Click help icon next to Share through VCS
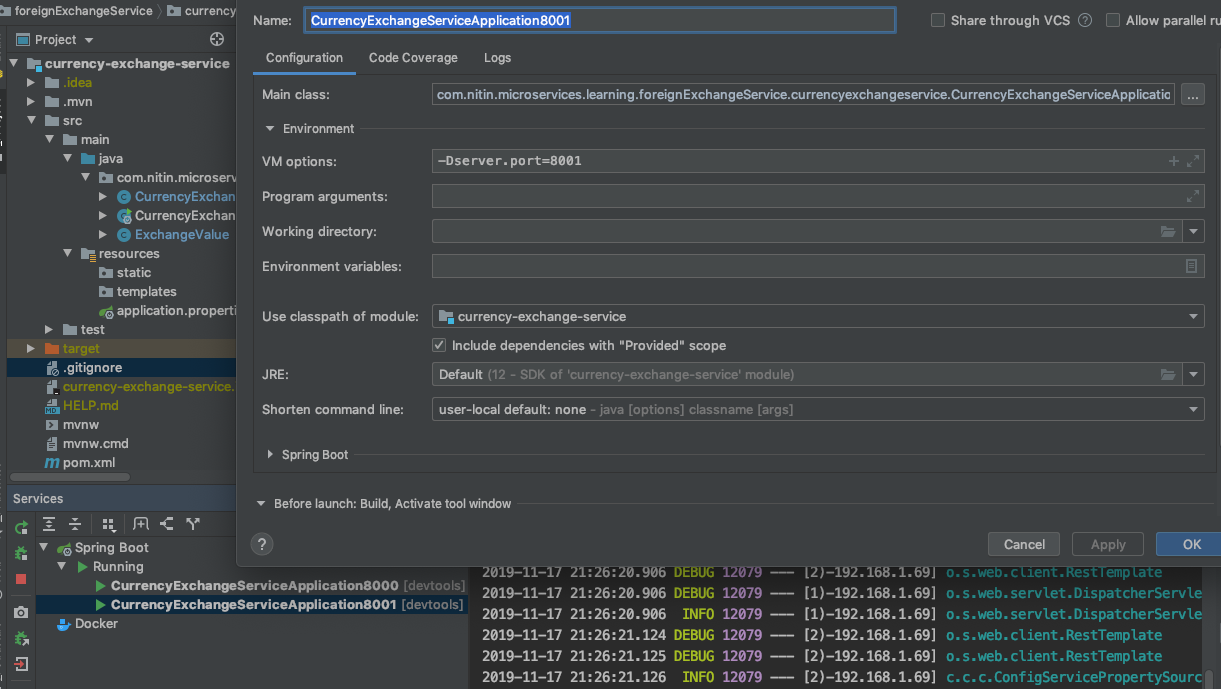This screenshot has height=689, width=1221. 1085,20
